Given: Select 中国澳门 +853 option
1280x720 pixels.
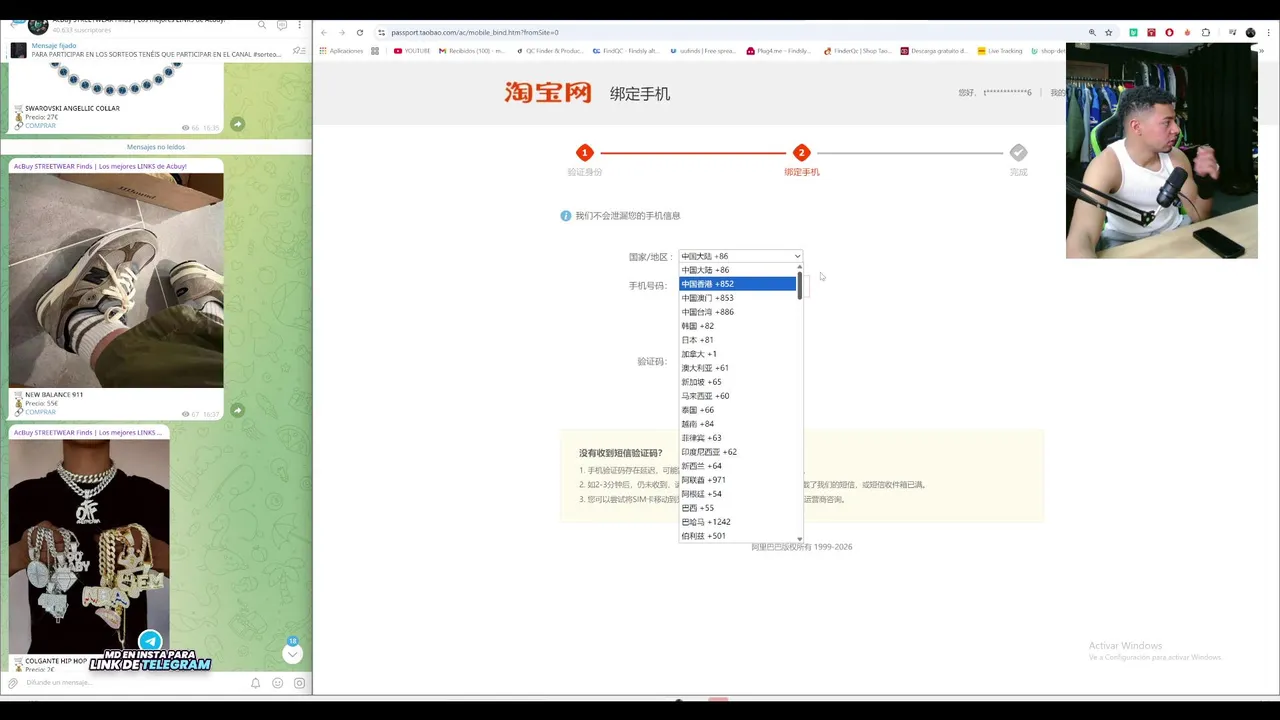Looking at the screenshot, I should point(738,298).
